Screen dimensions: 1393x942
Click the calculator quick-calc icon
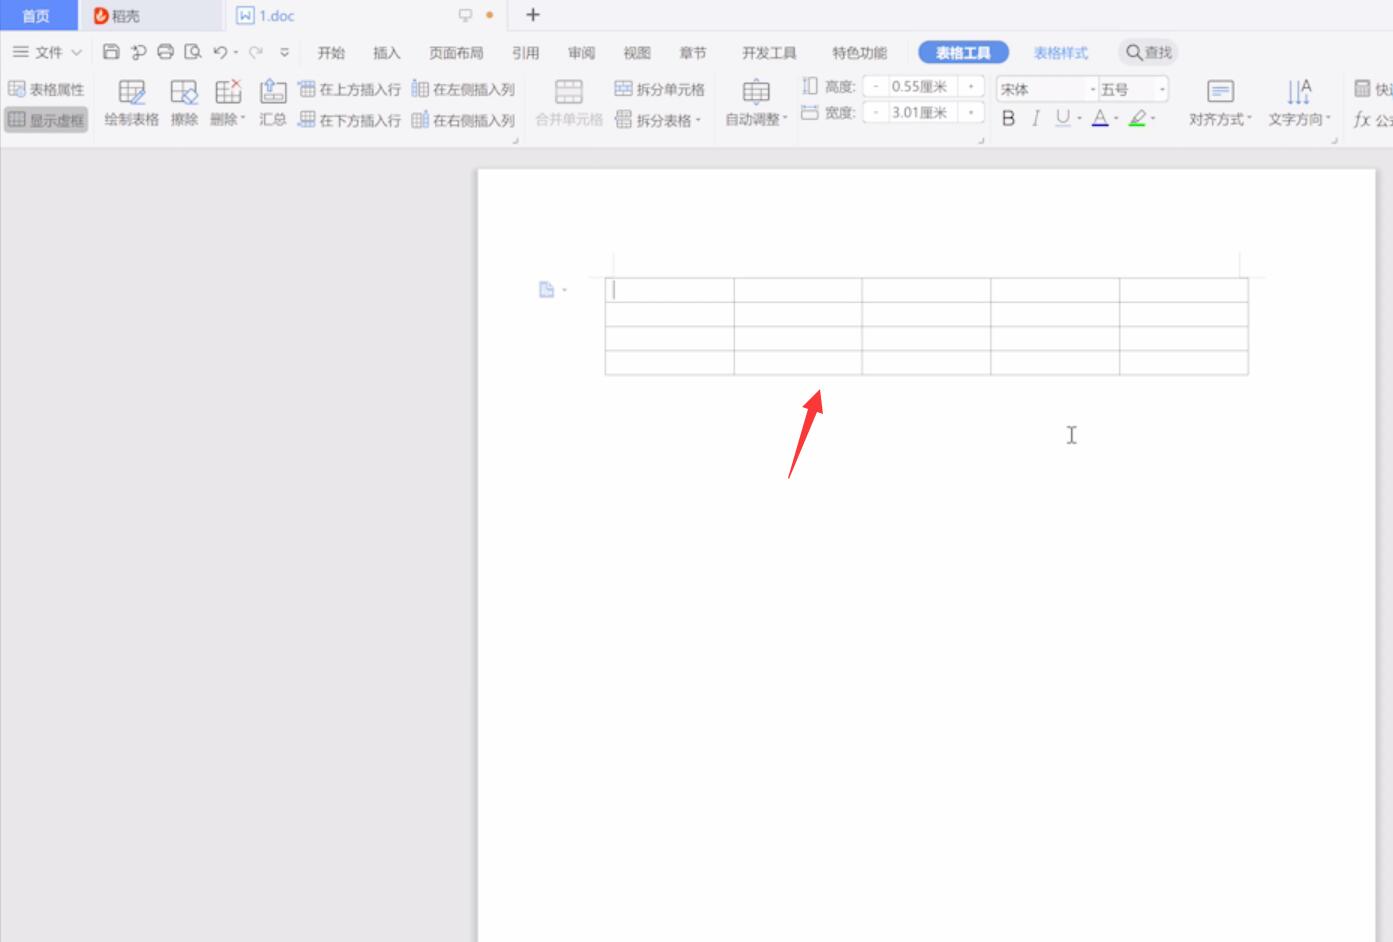coord(1362,89)
